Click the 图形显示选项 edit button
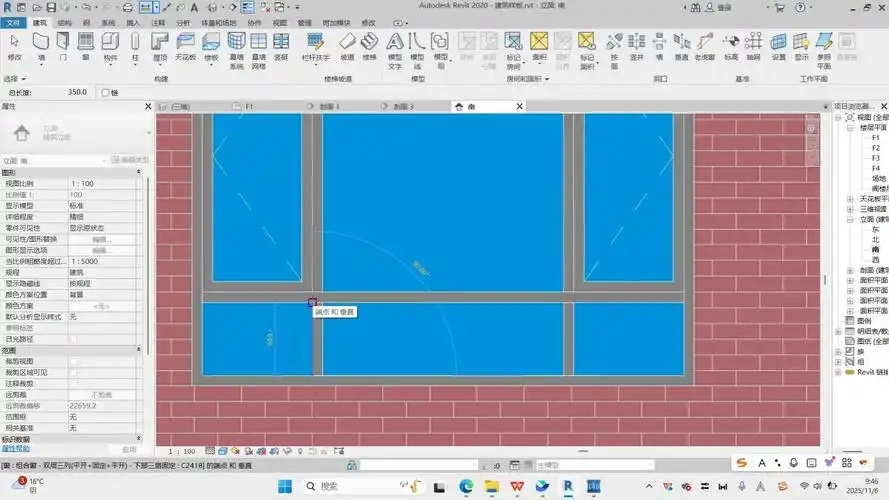Viewport: 889px width, 500px height. coord(102,250)
